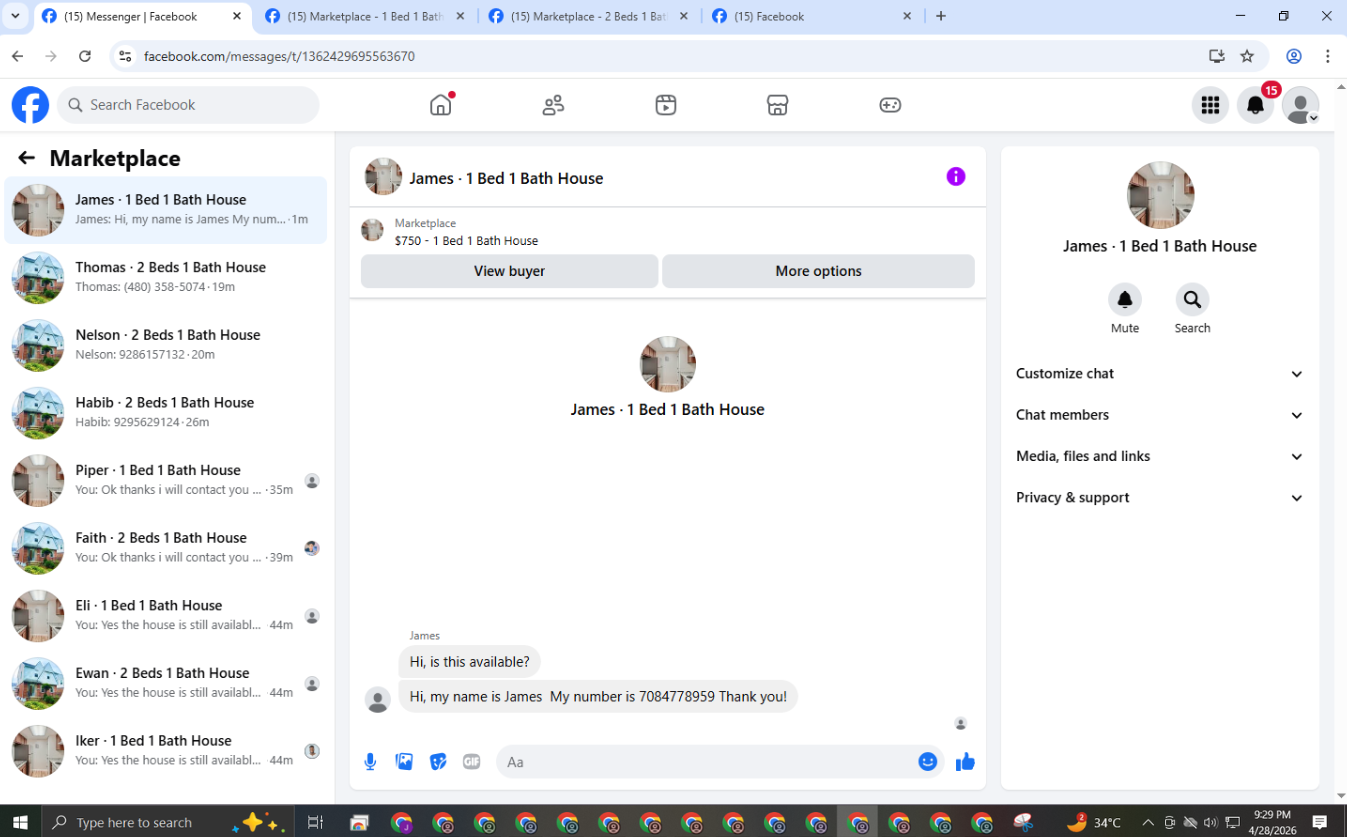Open the Notifications bell with badge 15
This screenshot has width=1347, height=837.
coord(1255,105)
